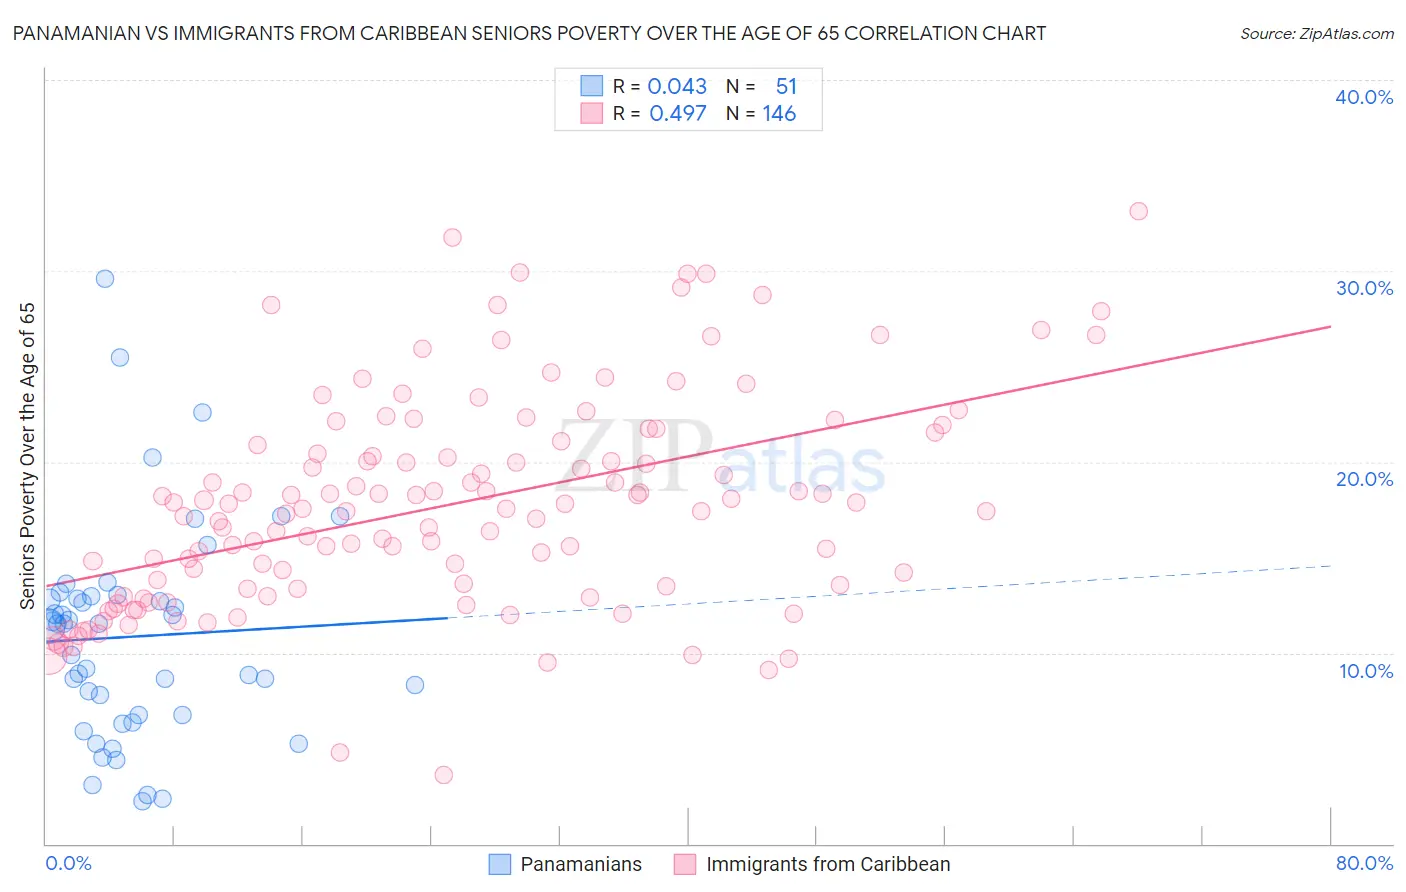Click the 10.0% y-axis label
The height and width of the screenshot is (892, 1406).
pyautogui.click(x=1366, y=670)
